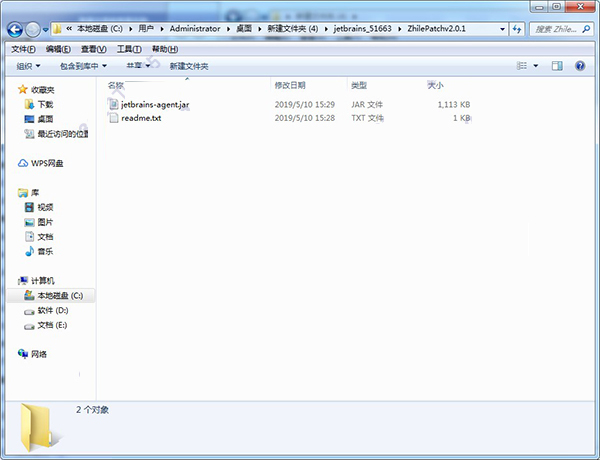Screen dimensions: 600x460
Task: Select 本地磁盘 (C:) in the sidebar
Action: pyautogui.click(x=50, y=296)
